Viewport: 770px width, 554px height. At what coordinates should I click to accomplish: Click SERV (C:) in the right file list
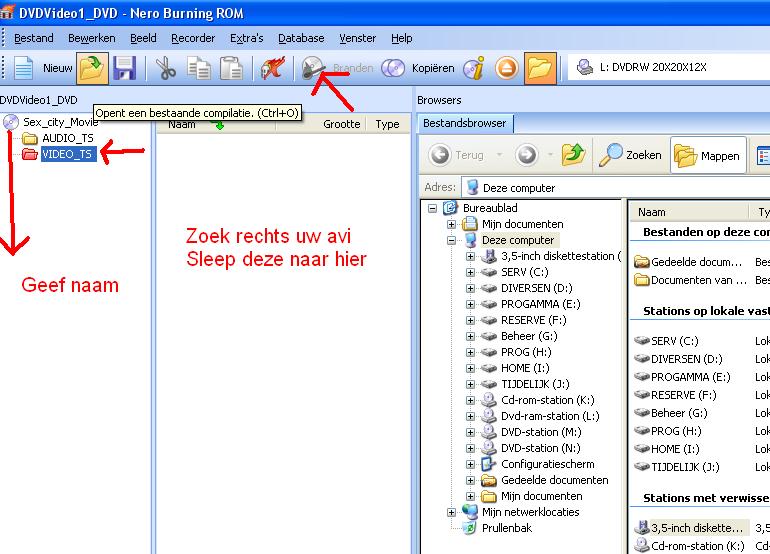(666, 341)
